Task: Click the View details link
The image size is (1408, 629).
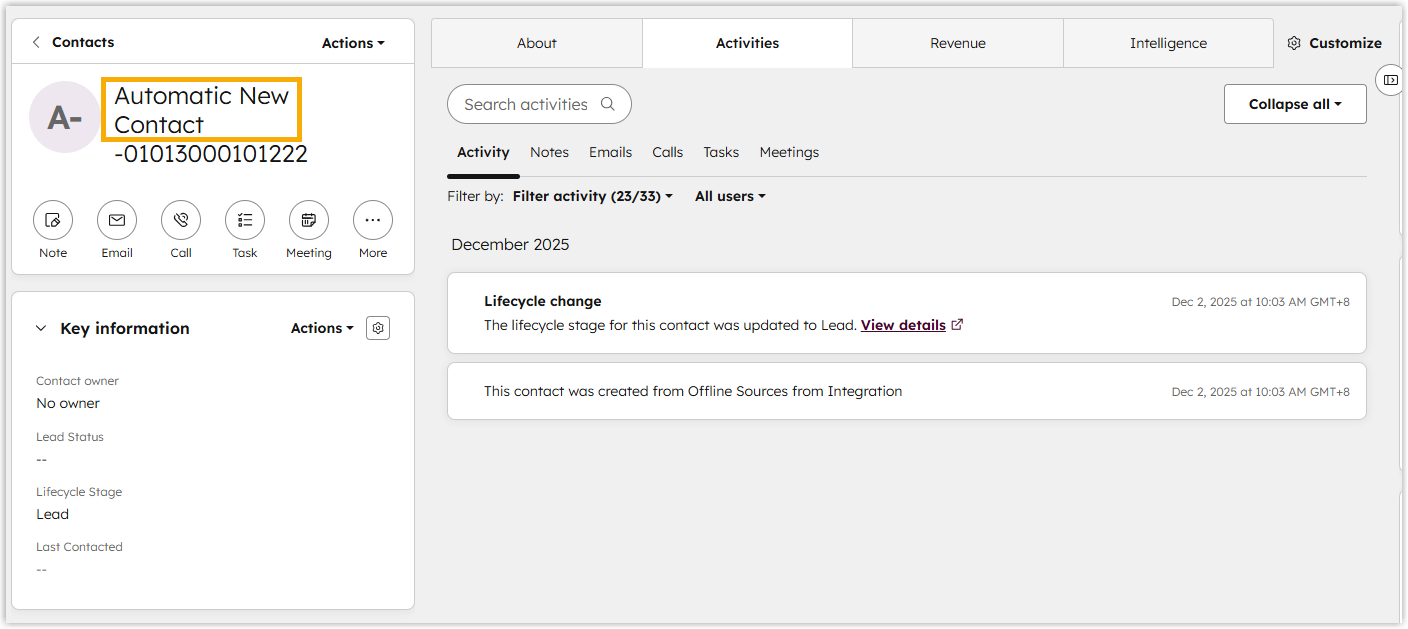Action: click(x=903, y=325)
